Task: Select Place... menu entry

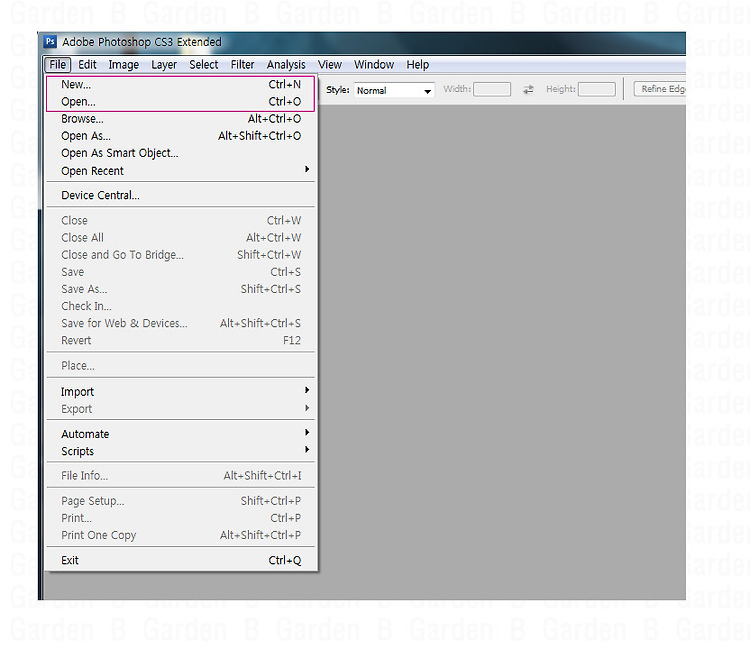Action: [181, 366]
